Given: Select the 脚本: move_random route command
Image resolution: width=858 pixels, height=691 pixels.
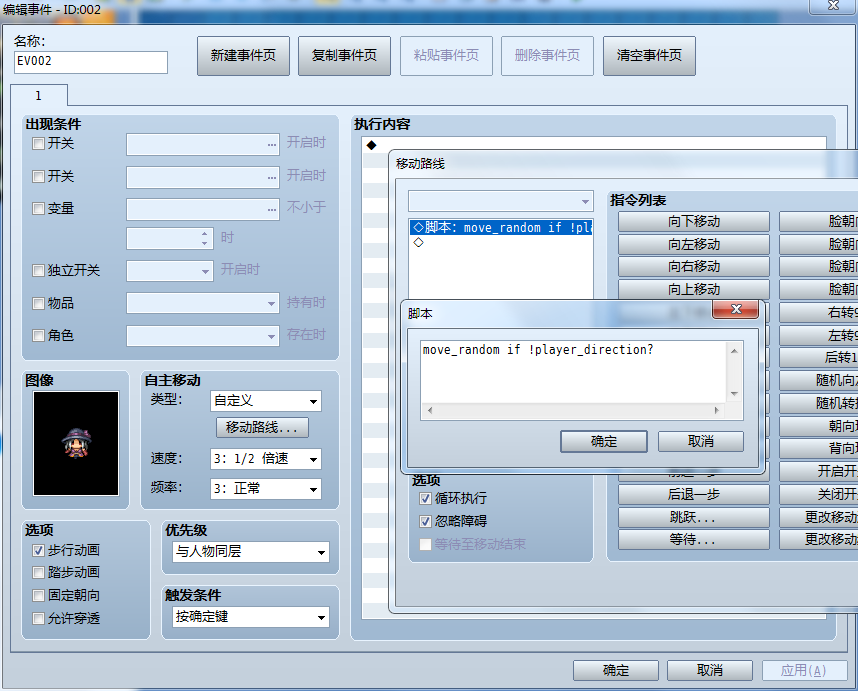Looking at the screenshot, I should coord(501,228).
